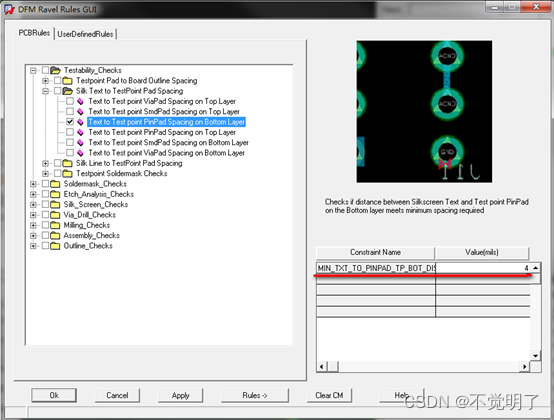Screen dimensions: 554x420
Task: Click the constraint table's horizontal scrollbar right arrow
Action: 525,367
